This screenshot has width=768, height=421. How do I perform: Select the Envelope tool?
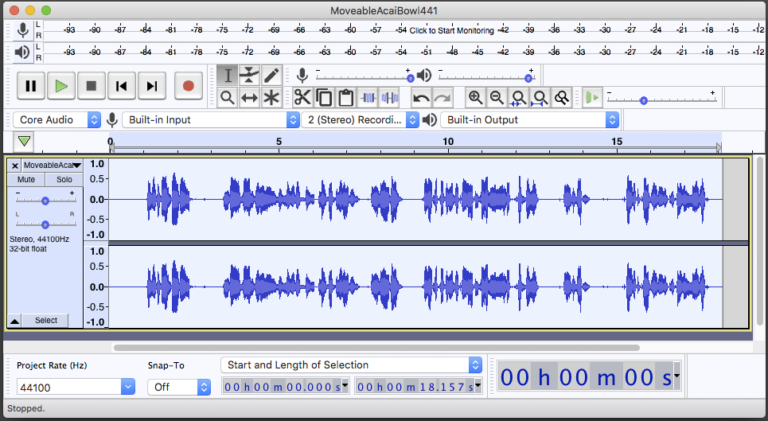coord(249,75)
